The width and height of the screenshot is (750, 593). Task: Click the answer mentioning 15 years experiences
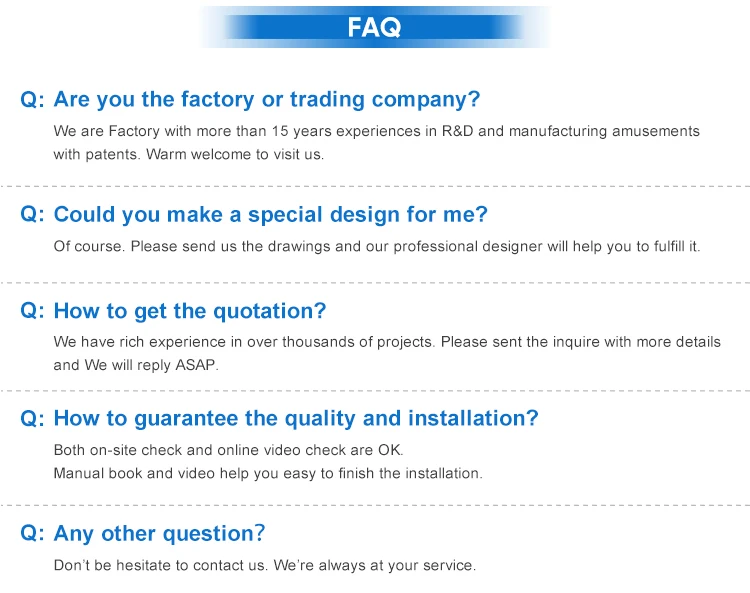tap(376, 131)
